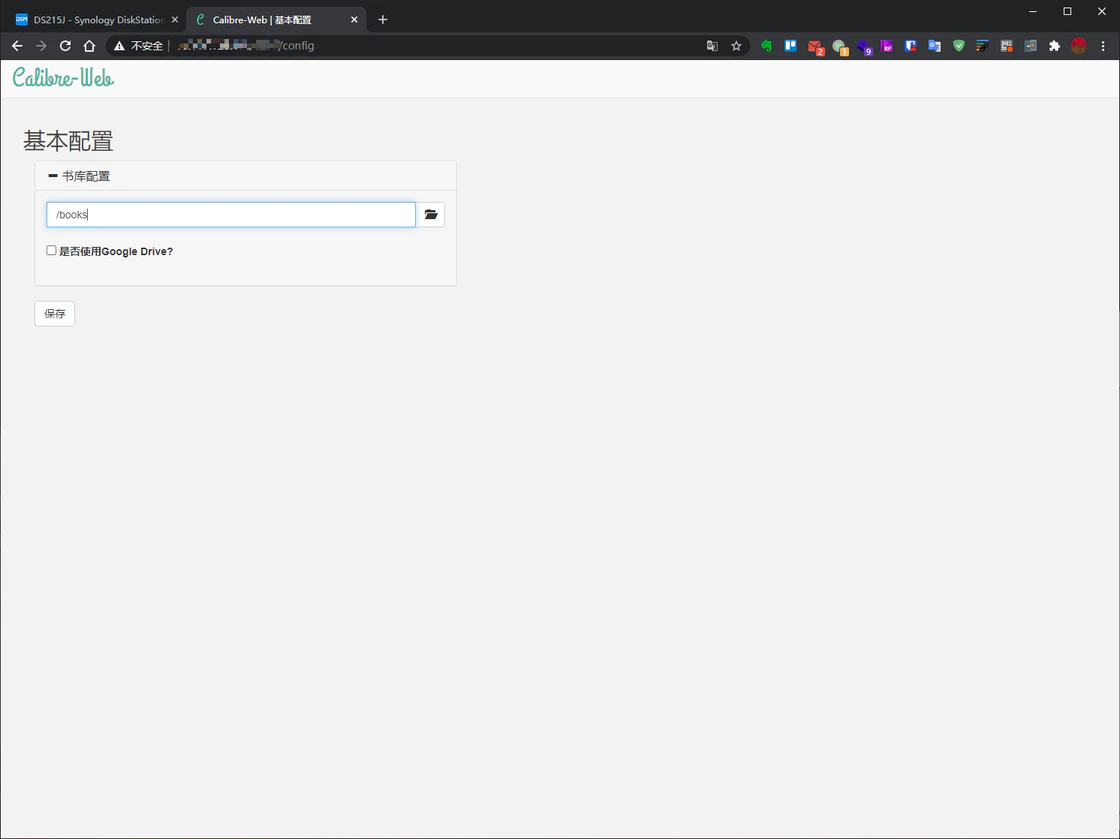Screen dimensions: 1120x839
Task: Enable the Google Drive checkbox
Action: 52,251
